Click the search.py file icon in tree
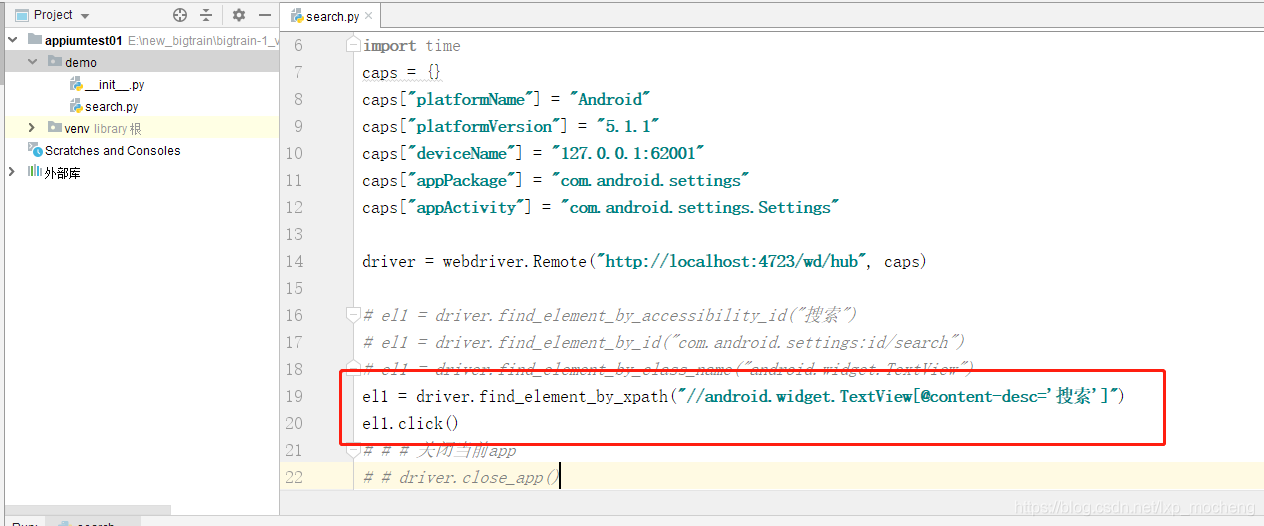This screenshot has height=526, width=1264. coord(76,106)
